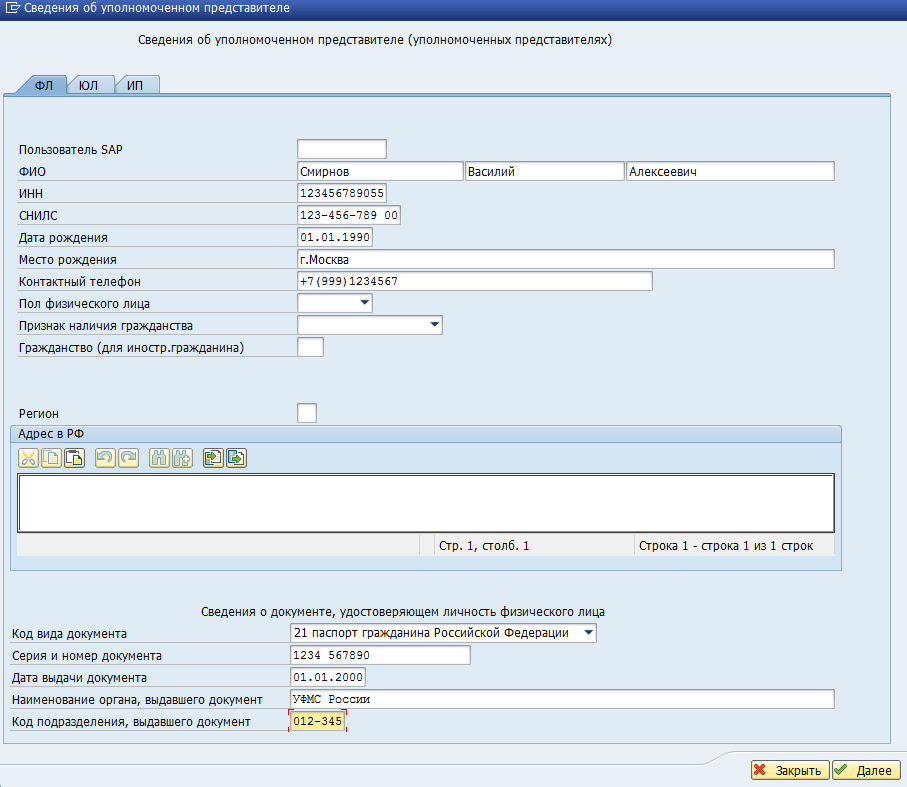Screen dimensions: 907x787
Task: Click the Load local file icon
Action: [x=213, y=458]
